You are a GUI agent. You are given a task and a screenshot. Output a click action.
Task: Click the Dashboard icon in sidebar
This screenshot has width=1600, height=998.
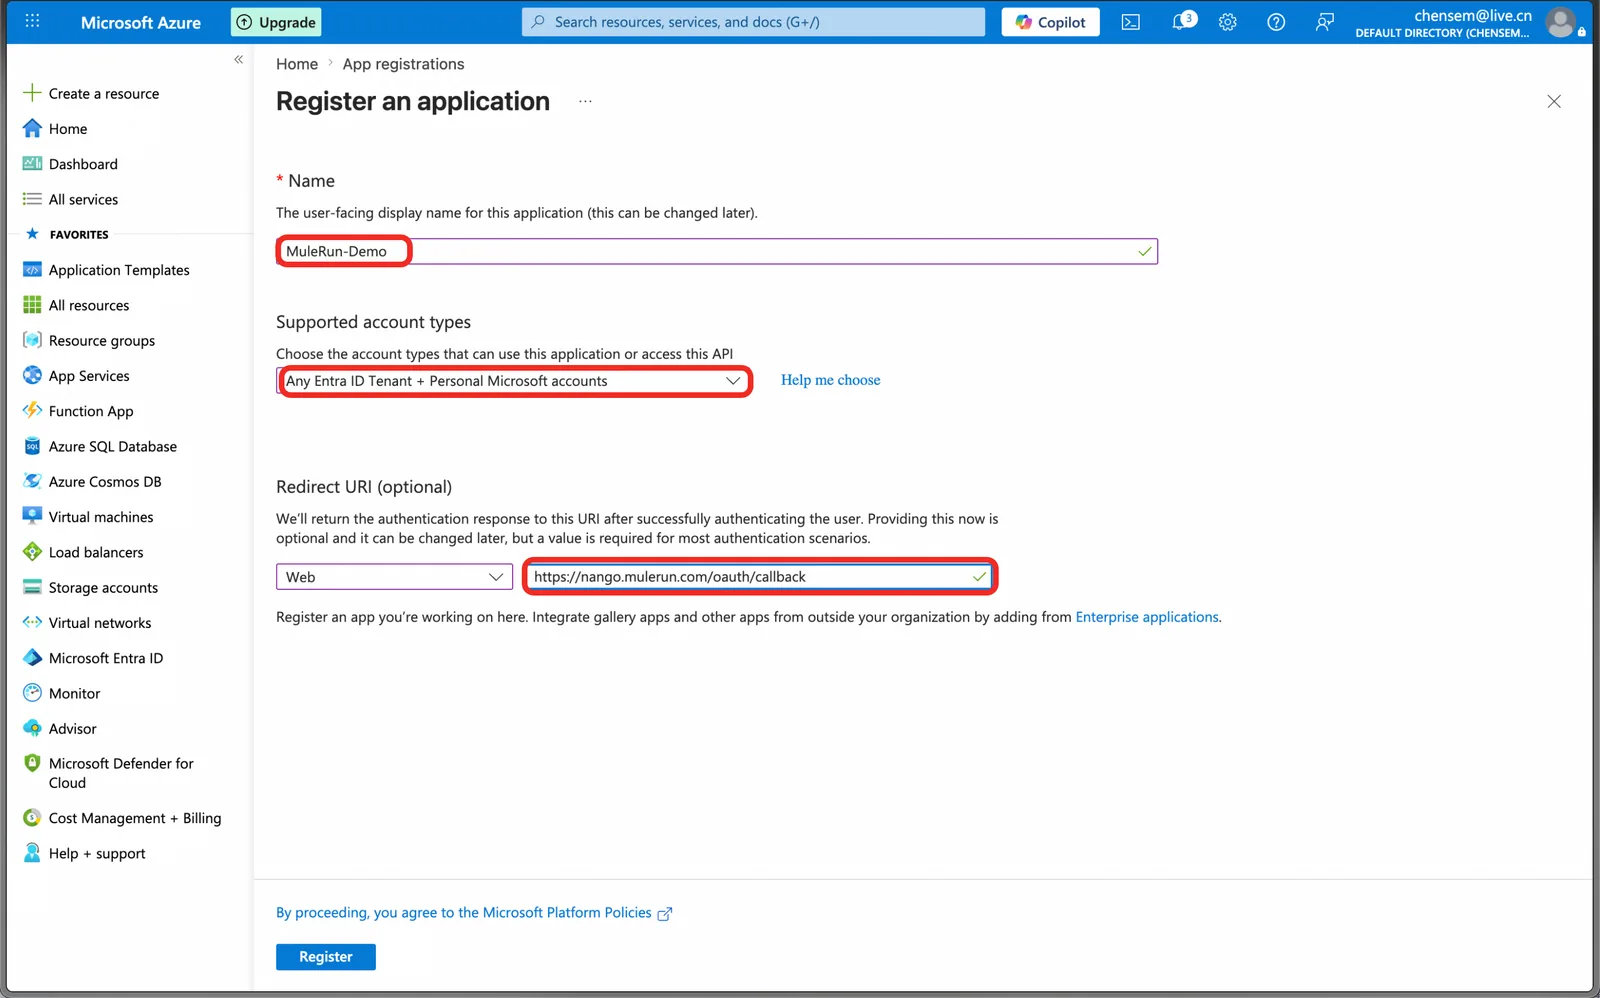coord(32,163)
